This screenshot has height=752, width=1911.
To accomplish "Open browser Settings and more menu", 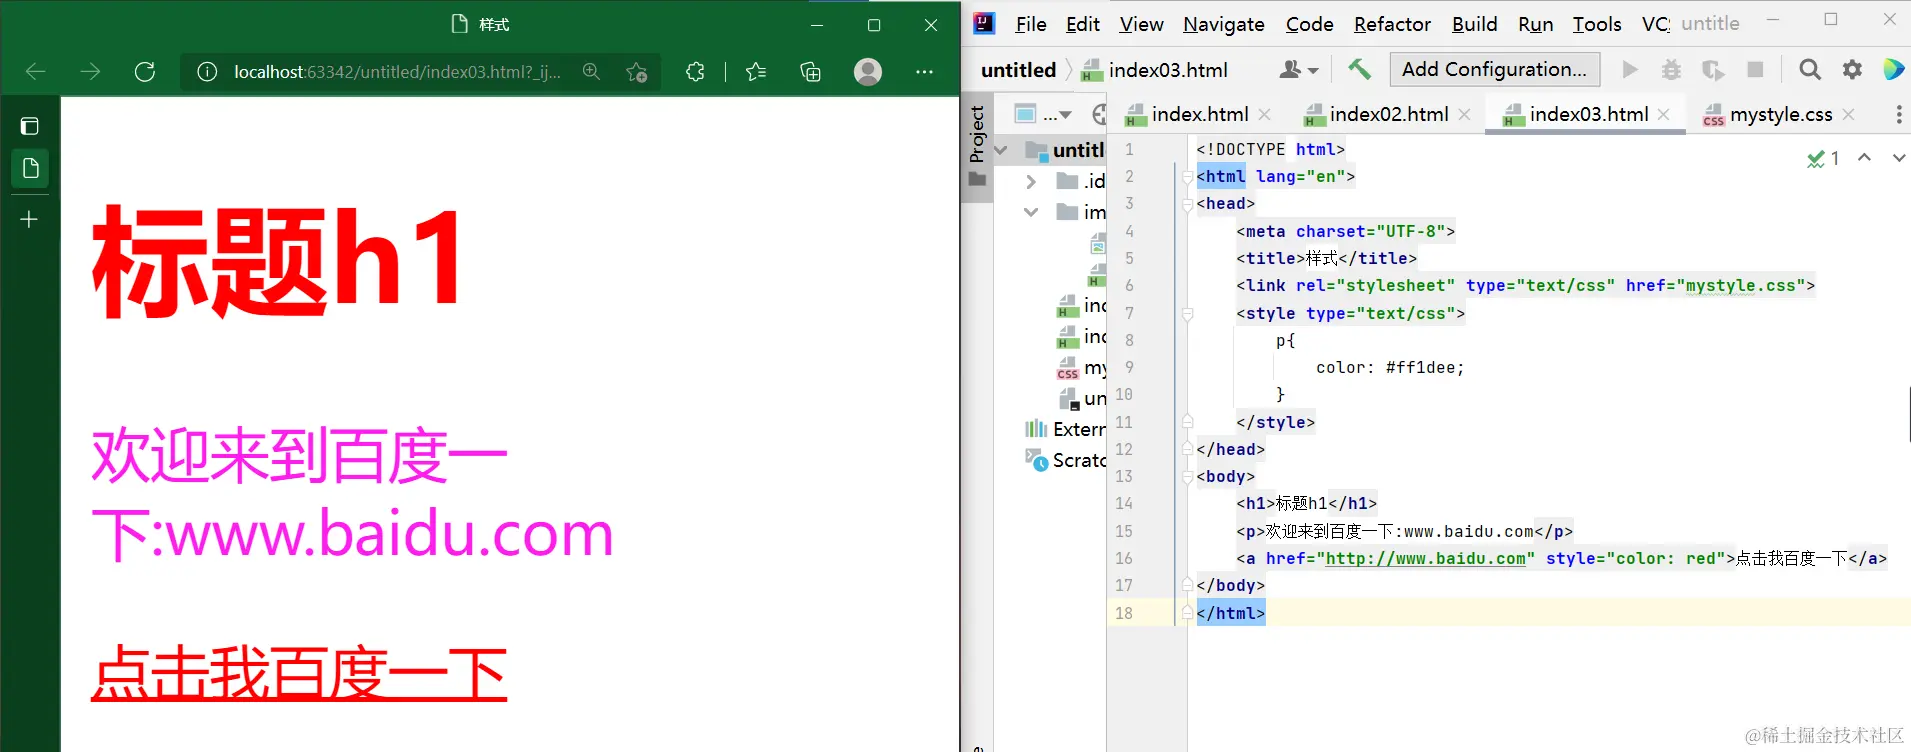I will [924, 72].
